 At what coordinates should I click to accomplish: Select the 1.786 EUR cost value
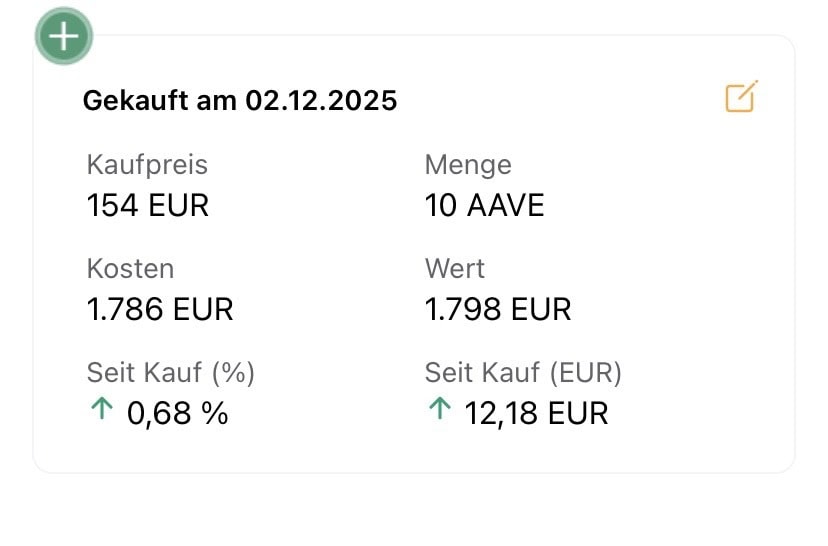coord(160,309)
